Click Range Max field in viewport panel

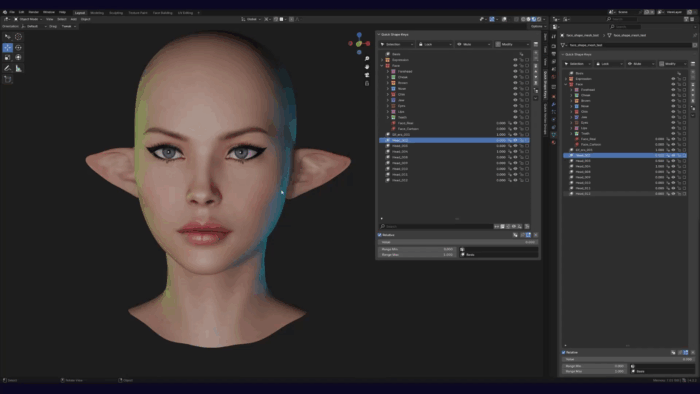point(417,254)
